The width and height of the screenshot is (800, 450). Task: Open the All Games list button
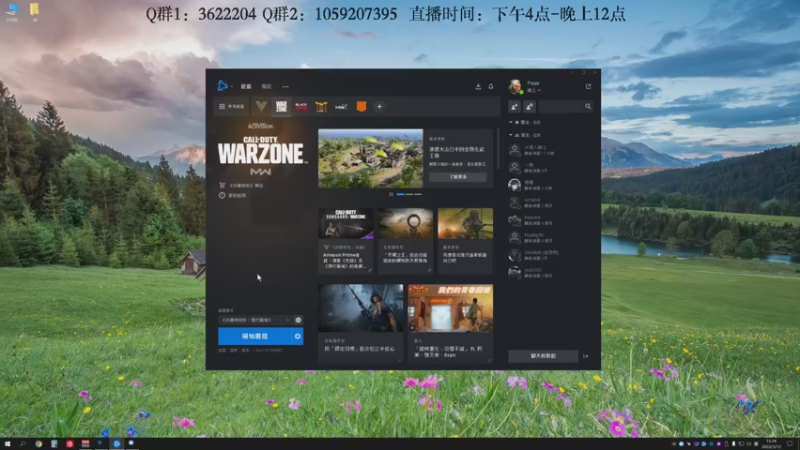[x=232, y=107]
